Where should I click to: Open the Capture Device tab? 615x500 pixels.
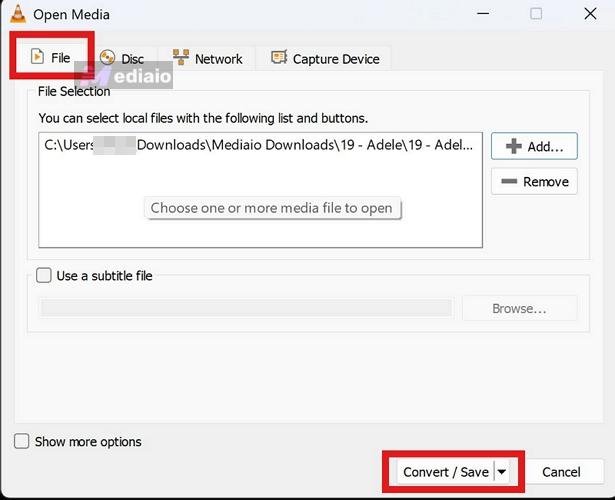pos(324,59)
